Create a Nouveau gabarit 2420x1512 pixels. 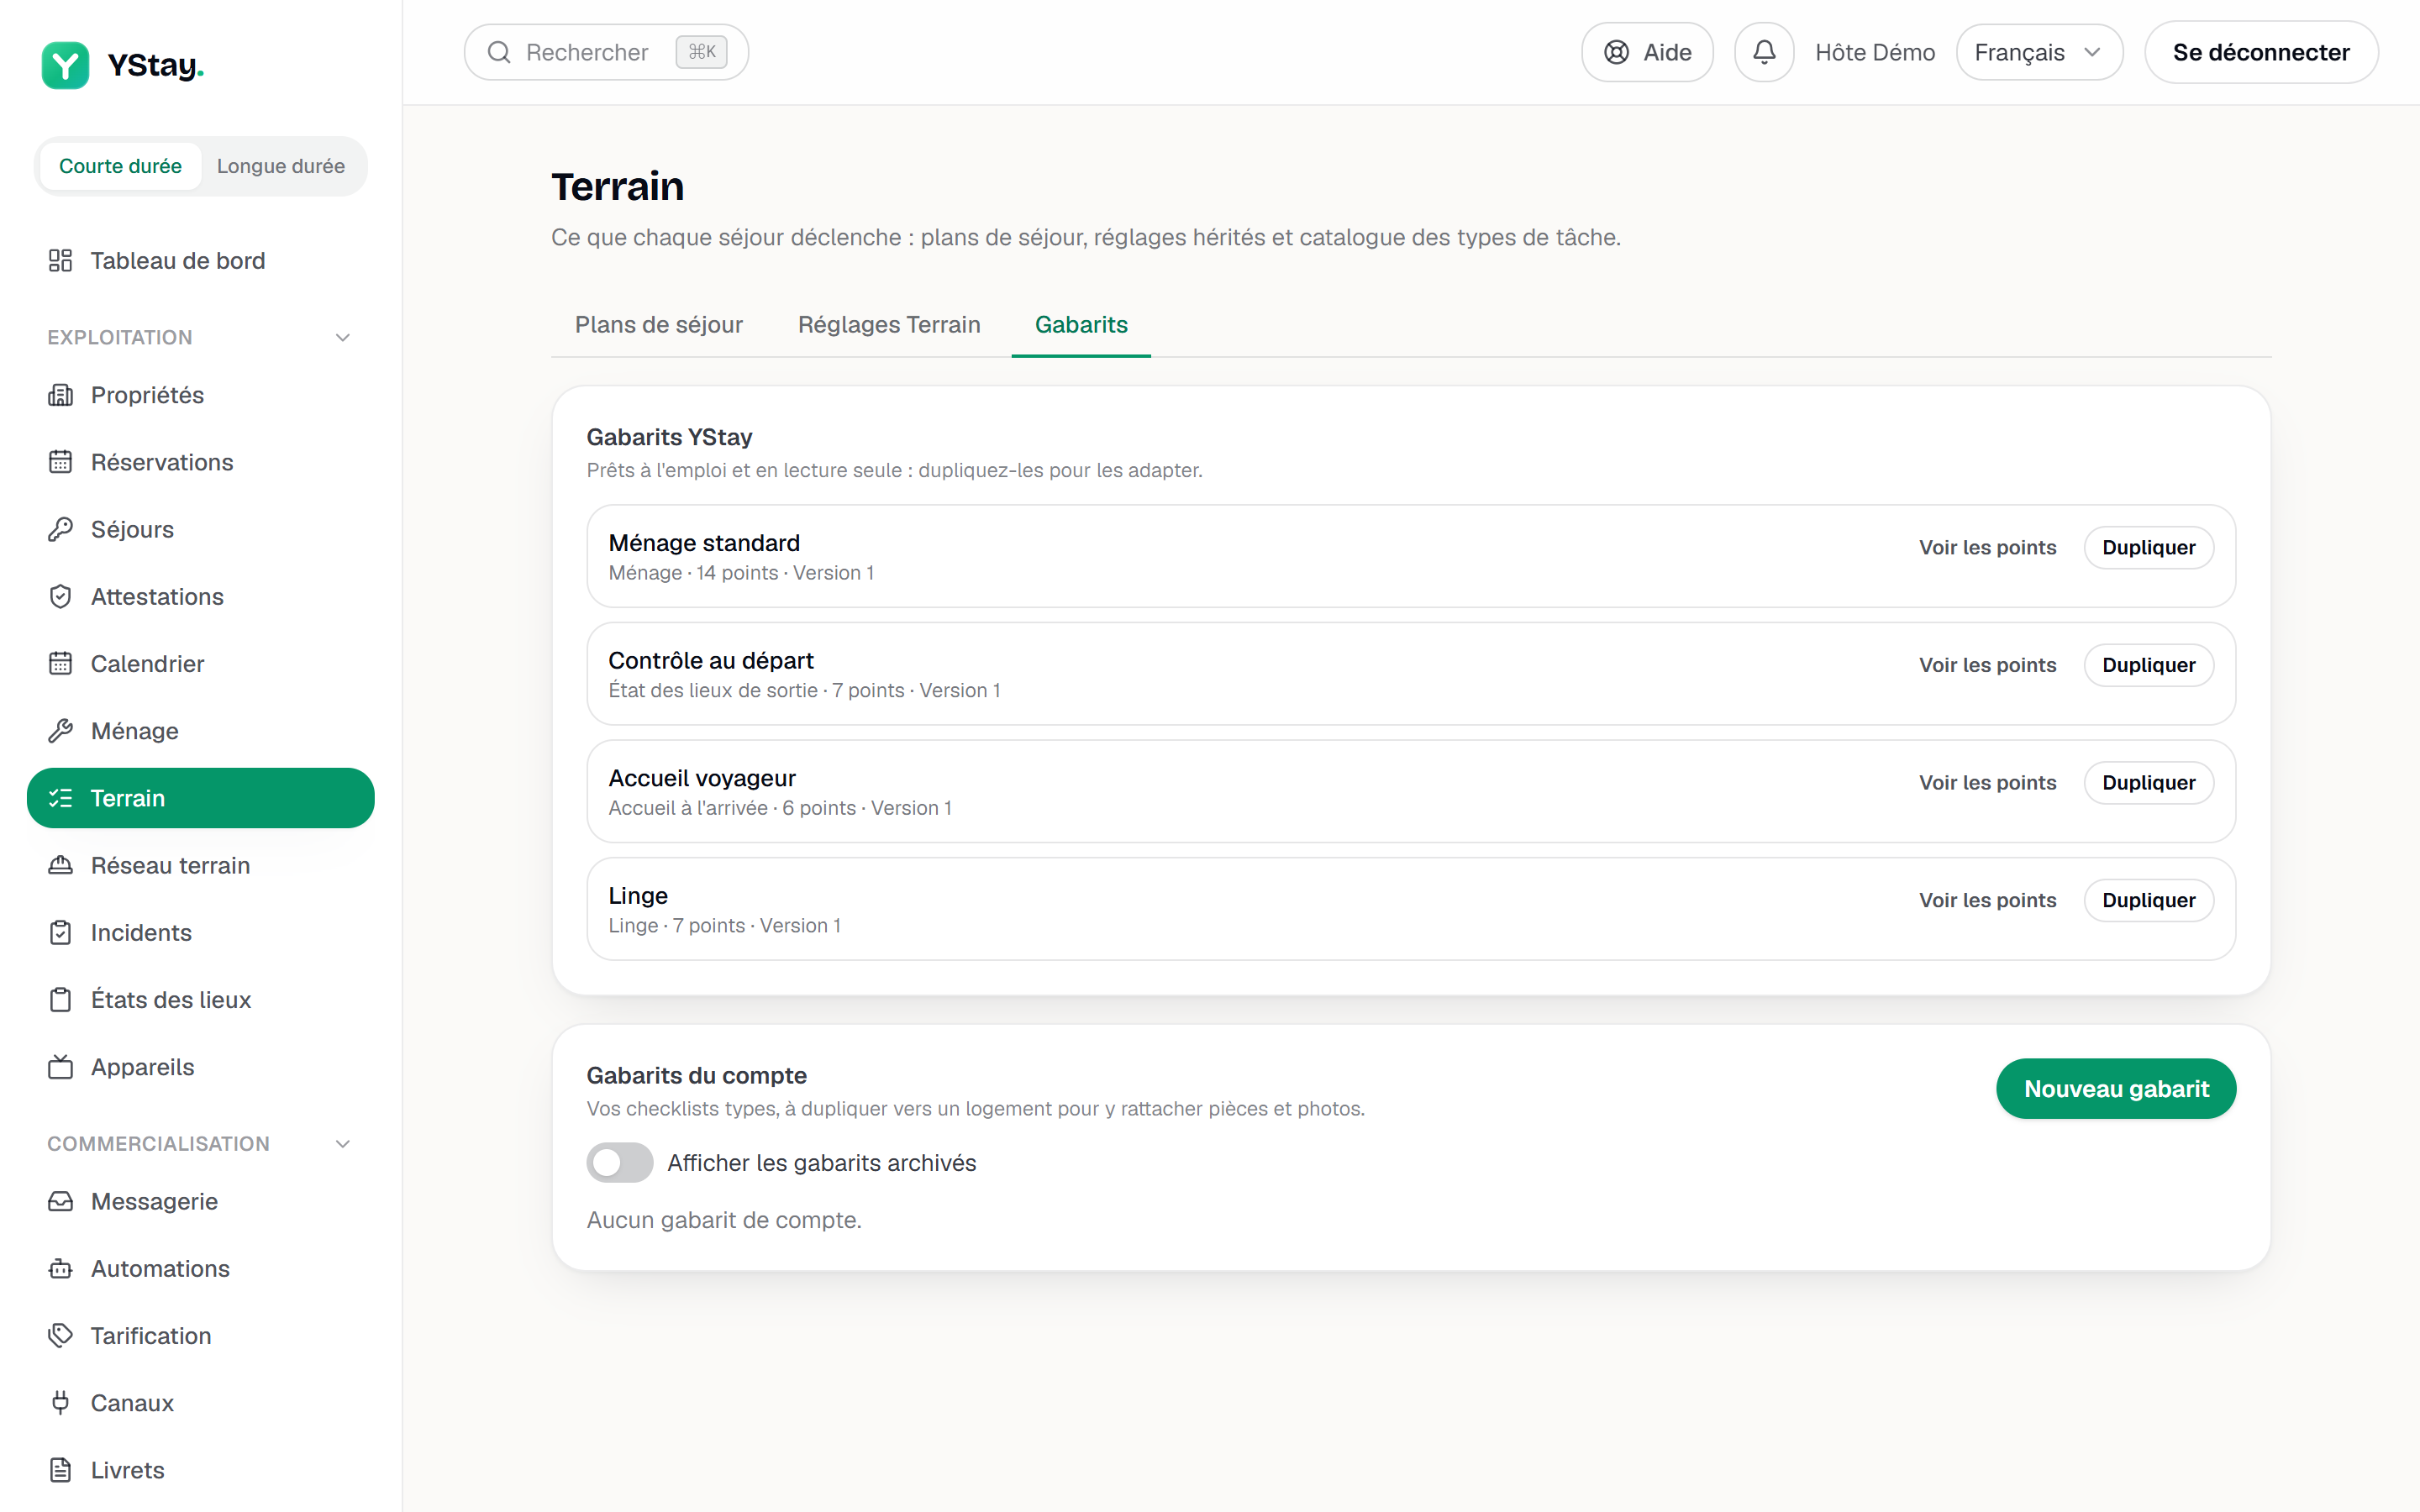2116,1089
